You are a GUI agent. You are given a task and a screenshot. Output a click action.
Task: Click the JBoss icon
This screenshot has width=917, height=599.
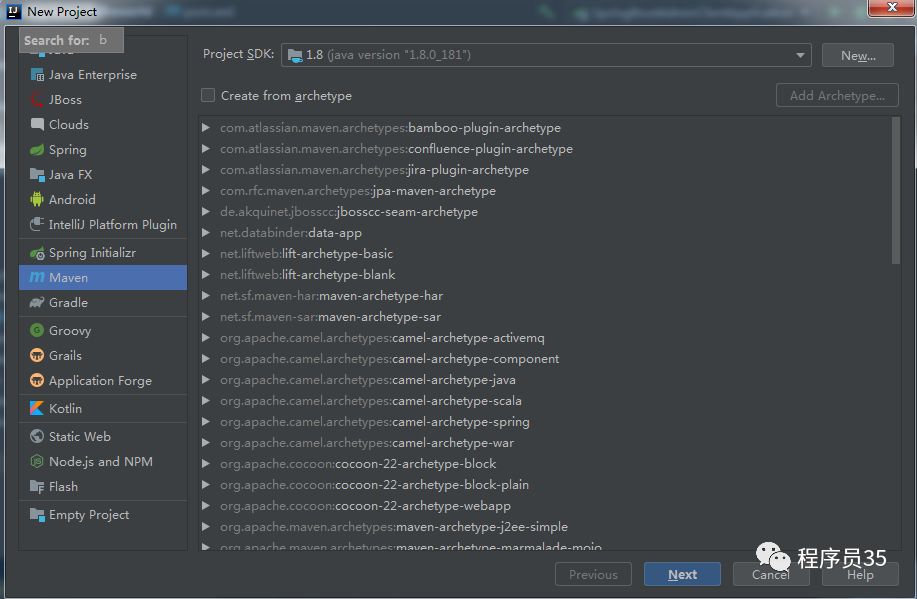tap(37, 99)
